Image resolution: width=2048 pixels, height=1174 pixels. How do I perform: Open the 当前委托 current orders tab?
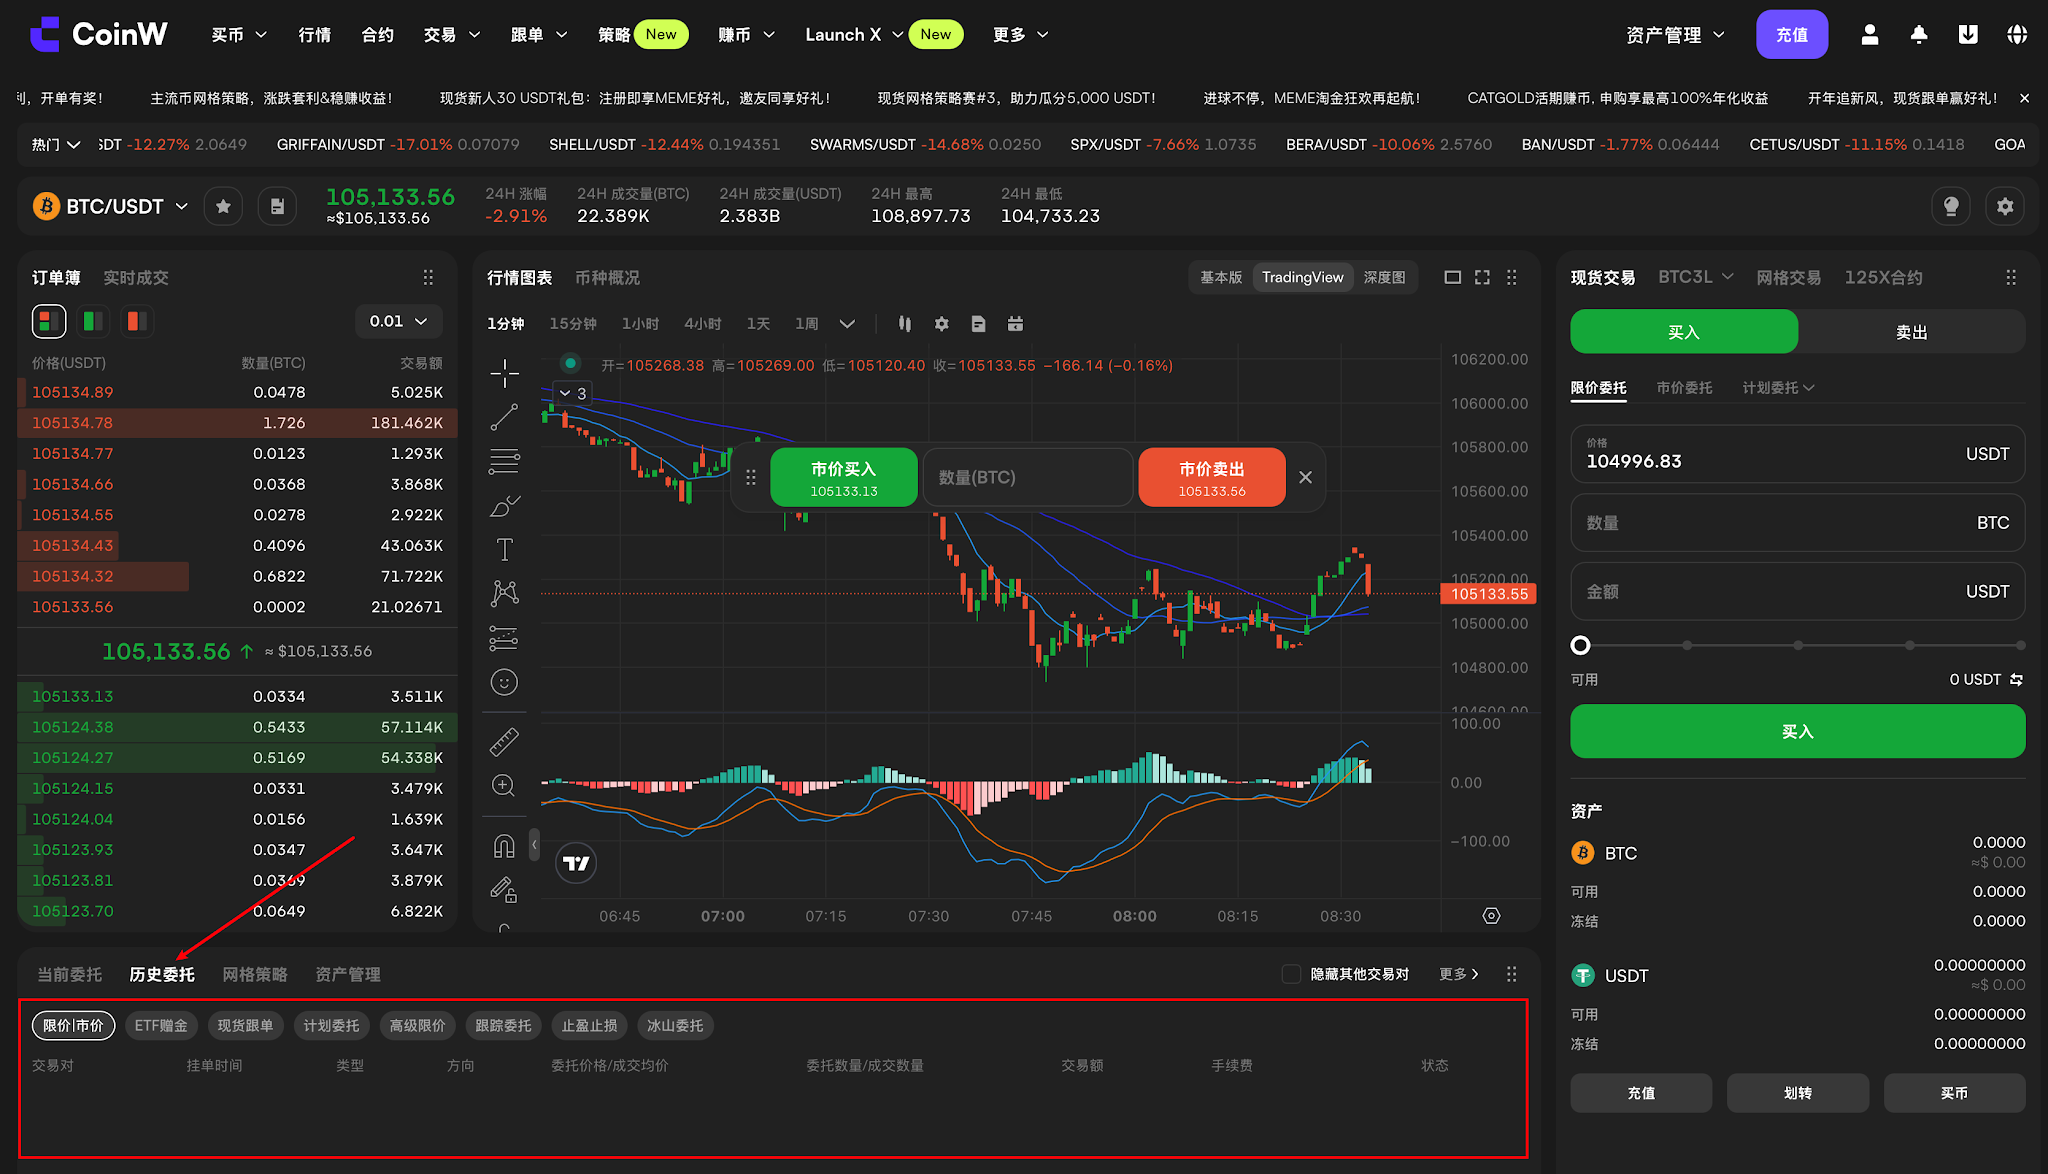click(69, 974)
